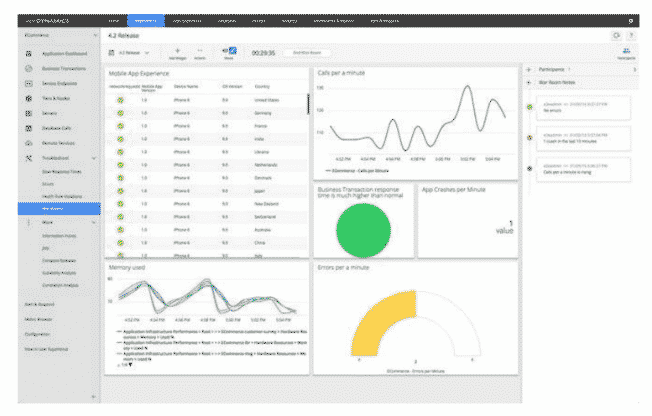The height and width of the screenshot is (416, 652).
Task: Open Dashboards & Reports tab
Action: coord(333,21)
